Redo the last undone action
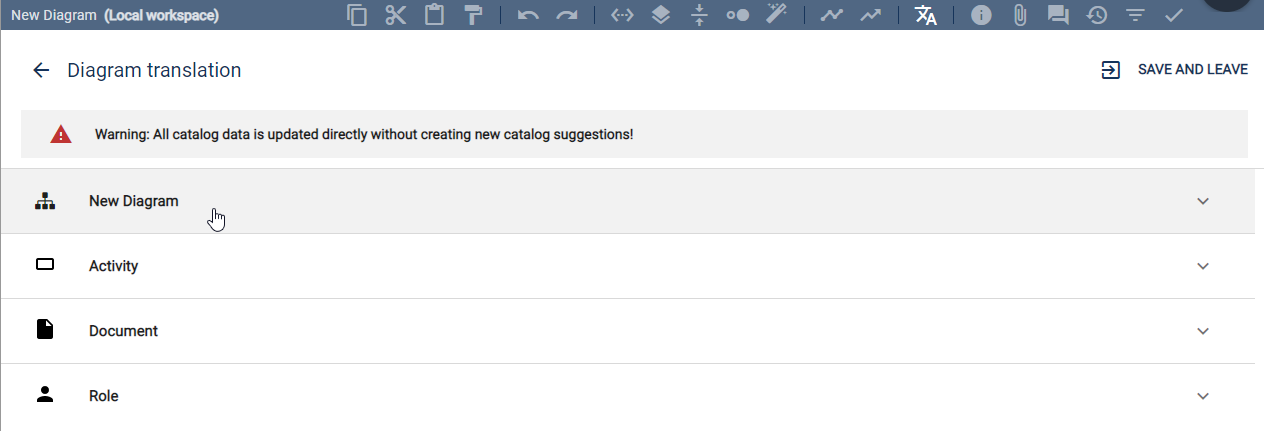 [567, 16]
